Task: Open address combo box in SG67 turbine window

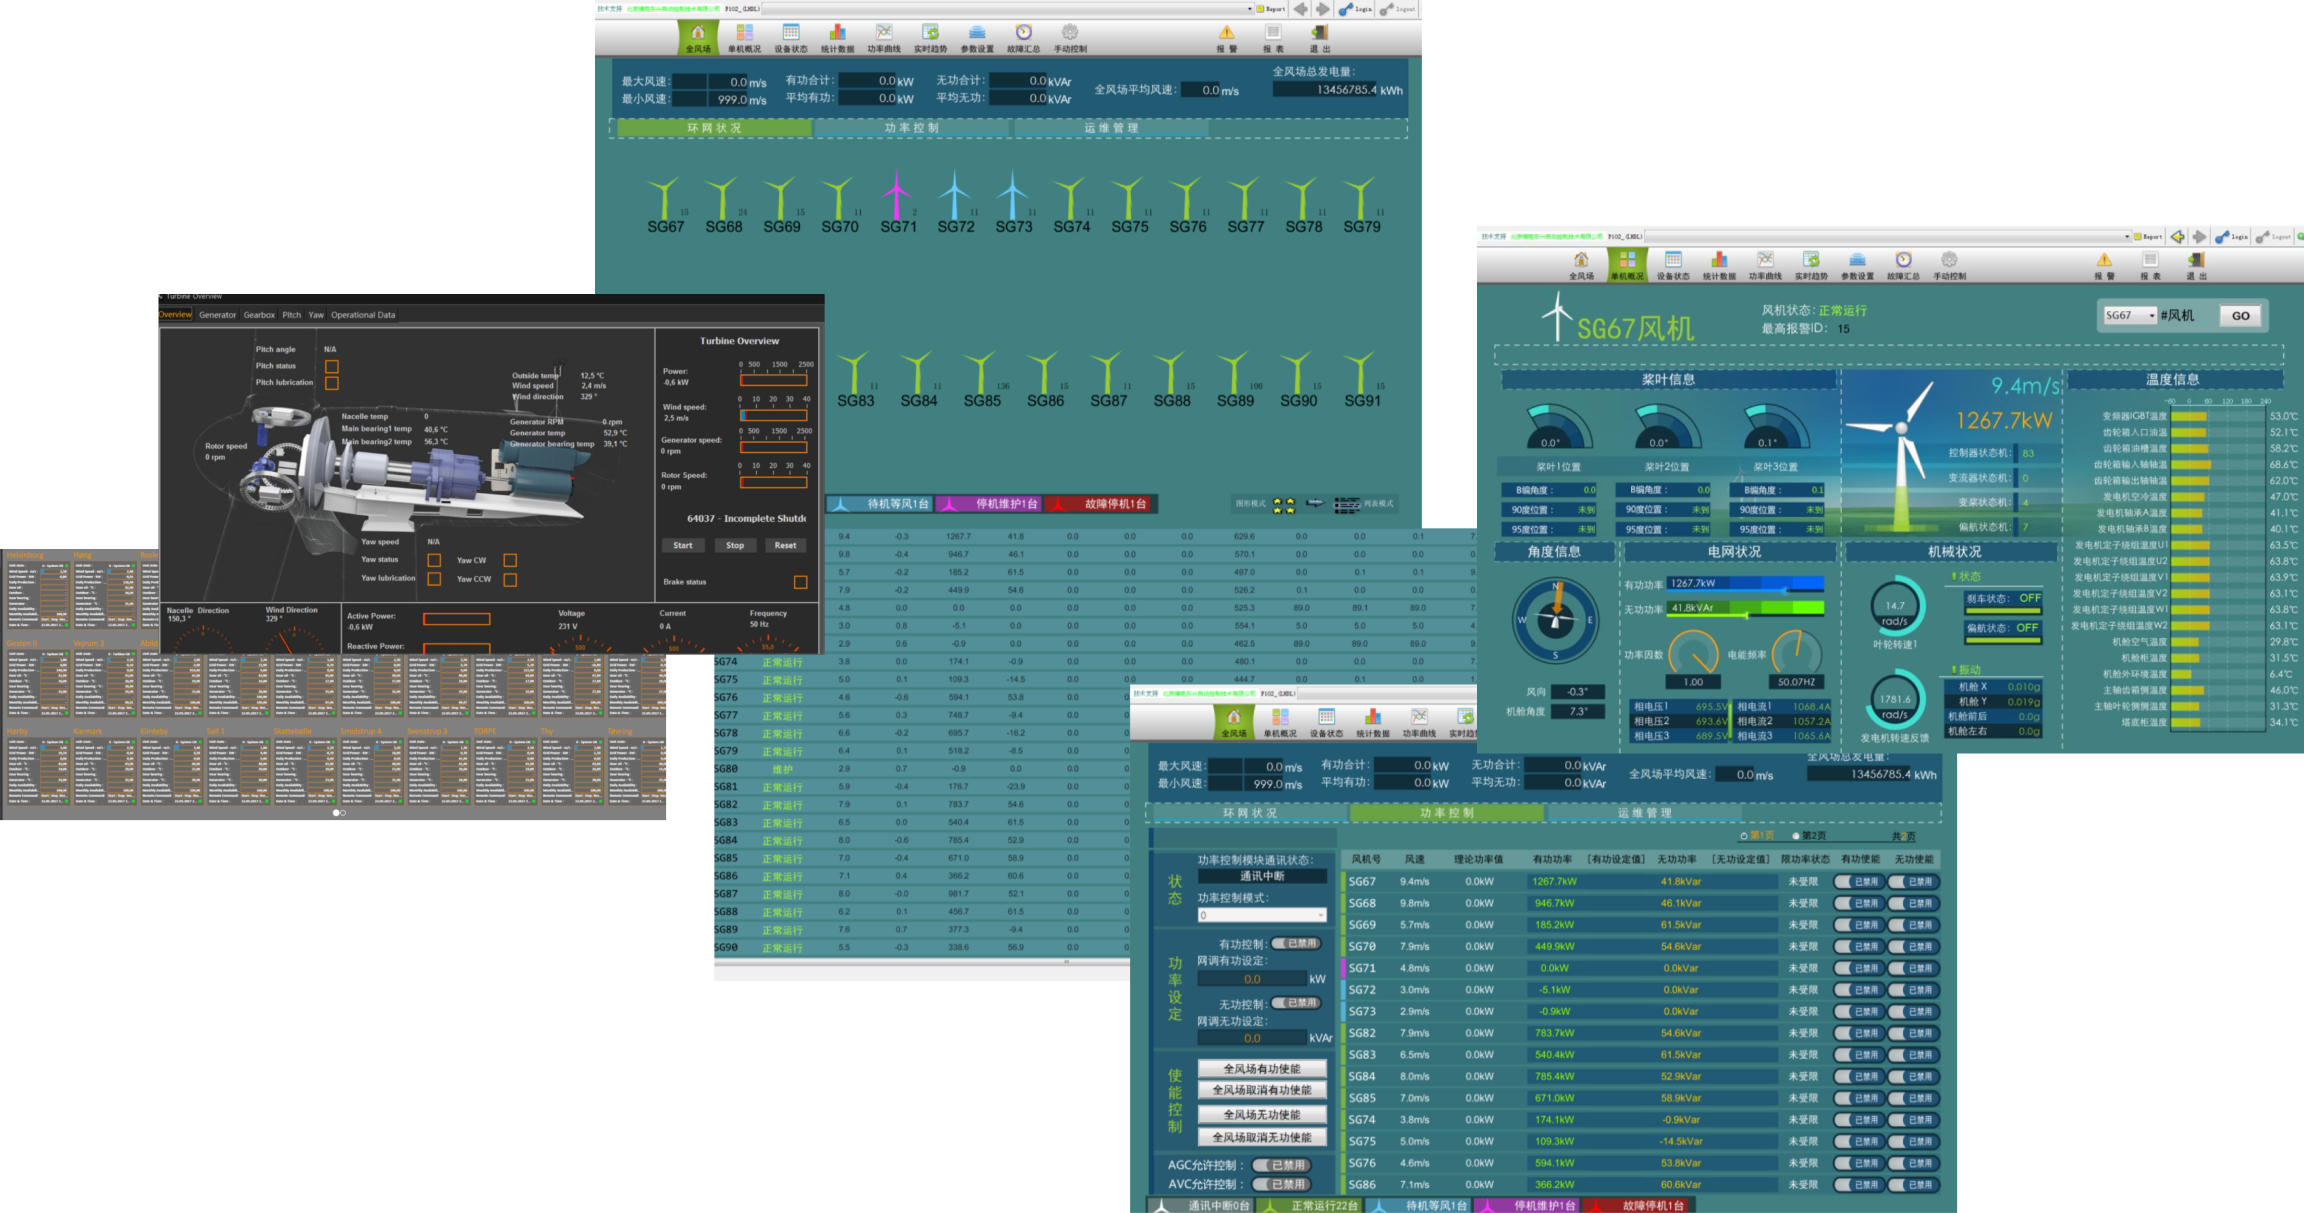Action: (1888, 237)
